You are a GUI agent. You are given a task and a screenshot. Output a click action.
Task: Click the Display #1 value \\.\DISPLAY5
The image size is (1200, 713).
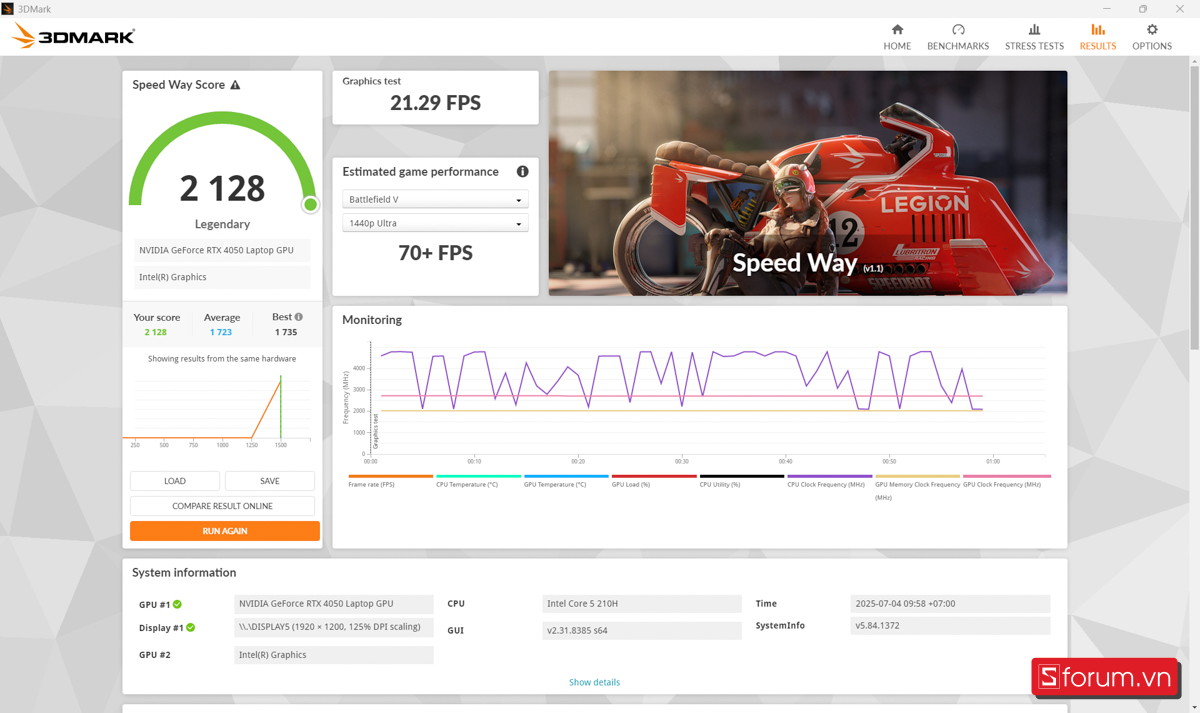334,628
